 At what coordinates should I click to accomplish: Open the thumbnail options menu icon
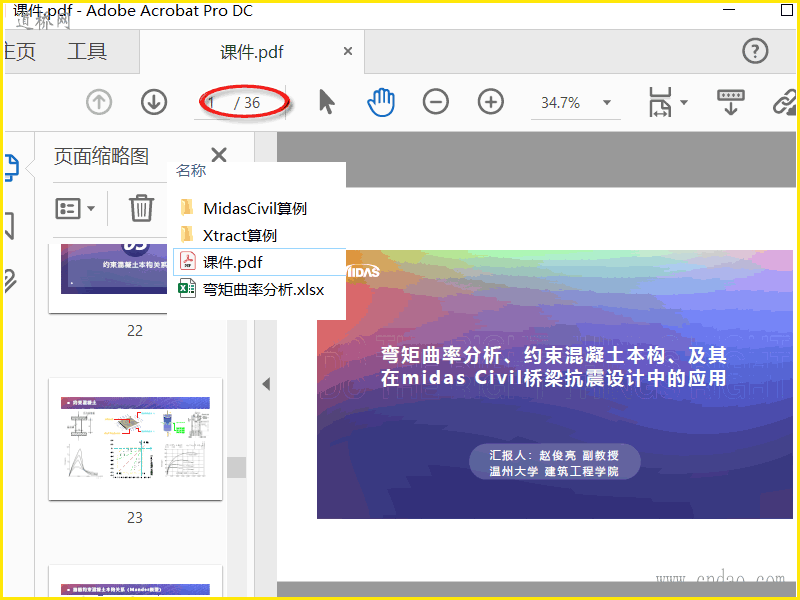[68, 208]
